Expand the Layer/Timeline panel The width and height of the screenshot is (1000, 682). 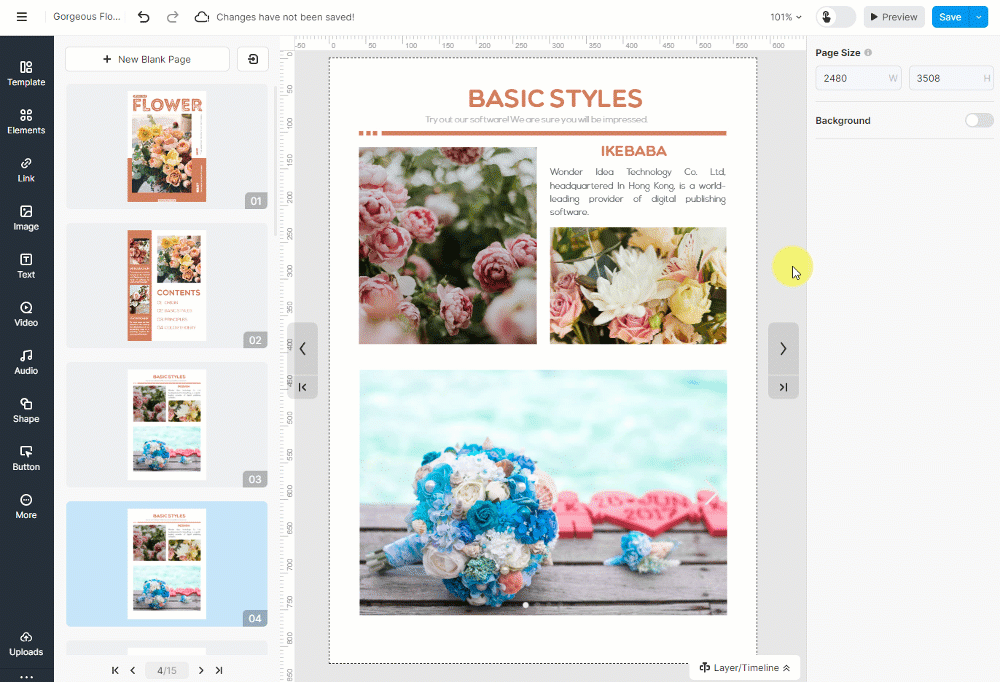[x=744, y=667]
